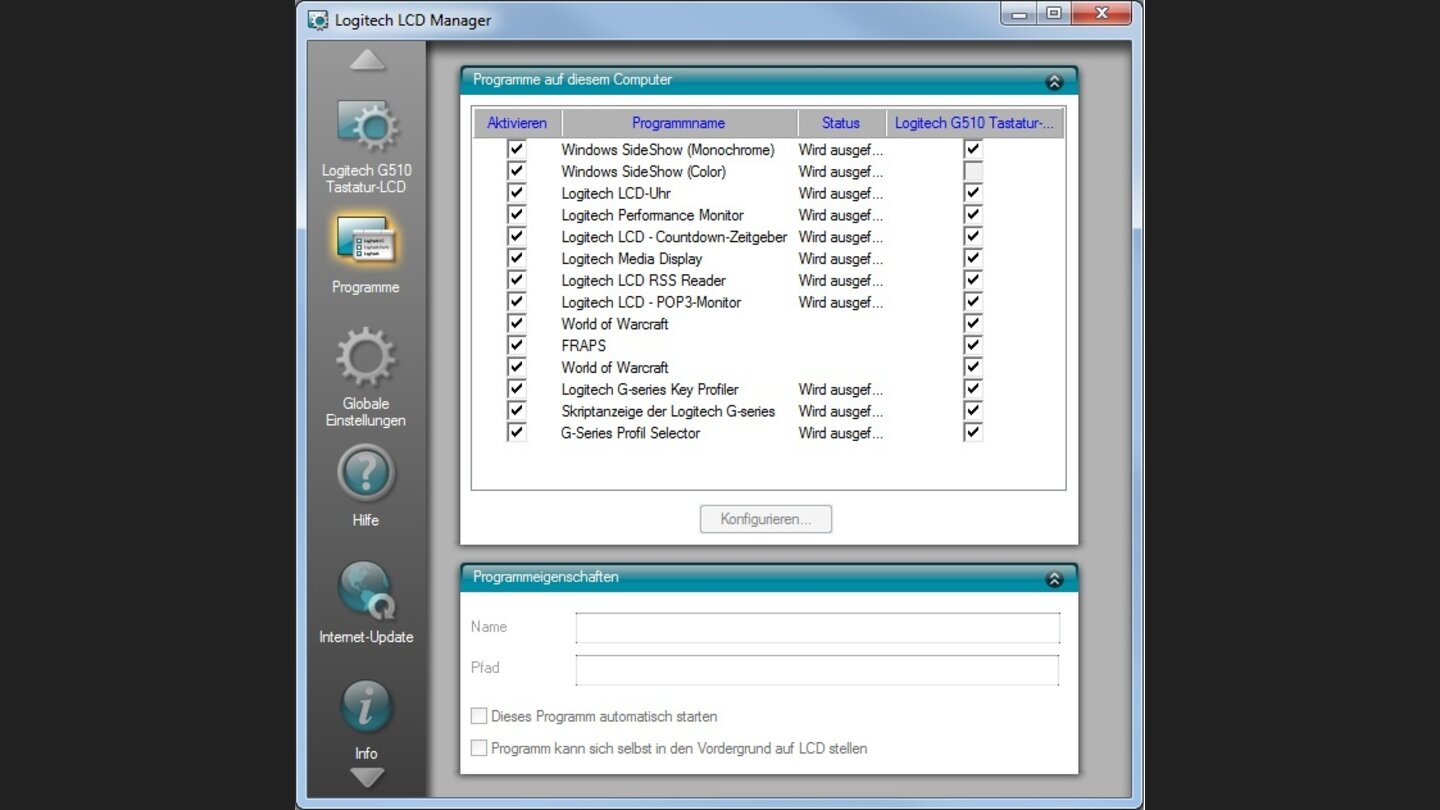Open Globale Einstellungen gear icon
The image size is (1440, 810).
pyautogui.click(x=366, y=358)
